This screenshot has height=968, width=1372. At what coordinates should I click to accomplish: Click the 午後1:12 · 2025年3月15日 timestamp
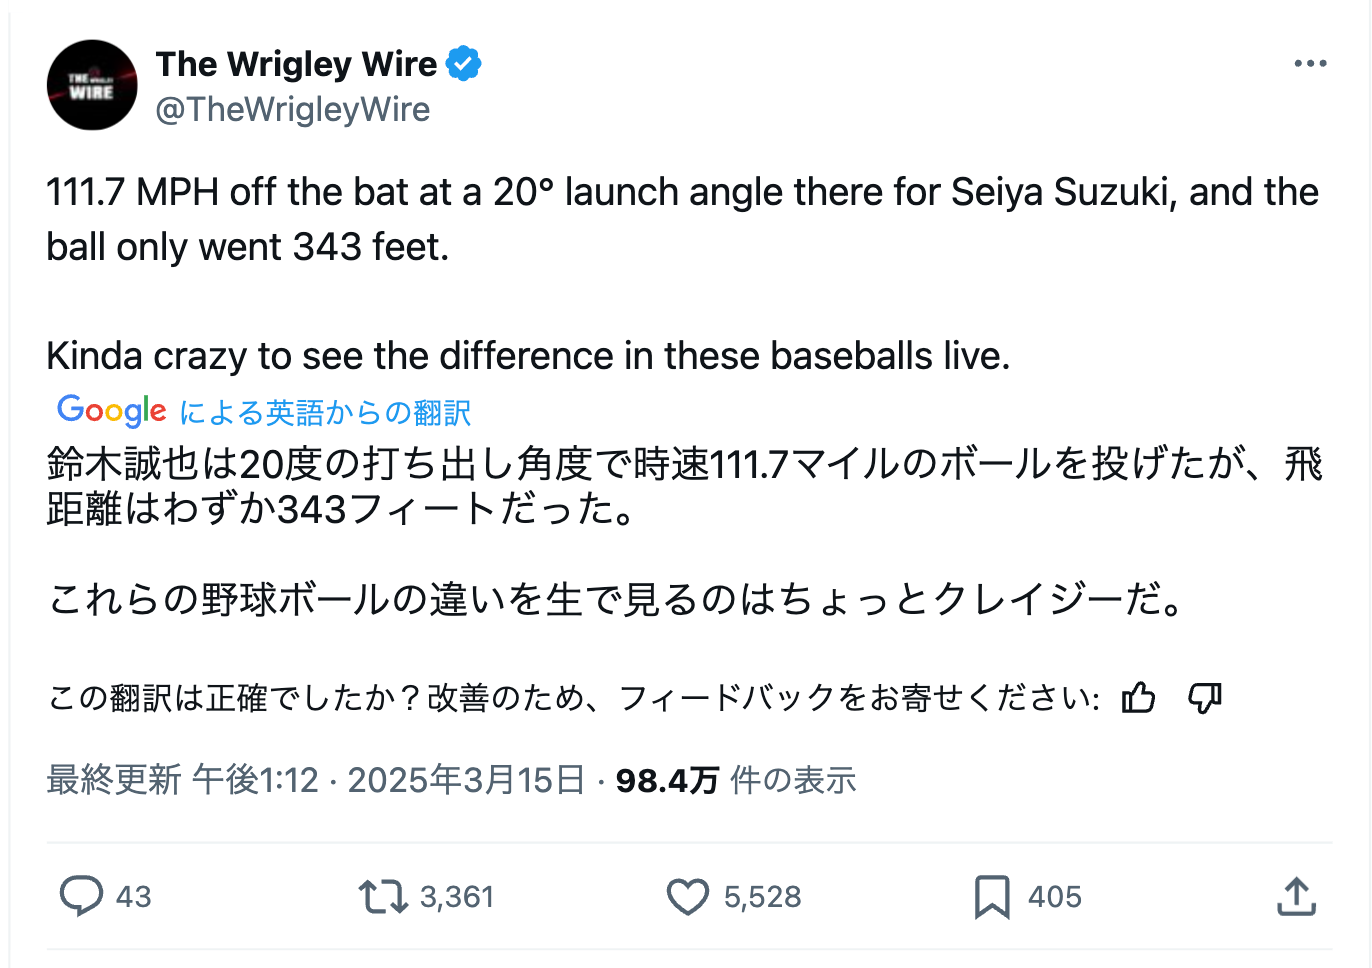tap(388, 780)
